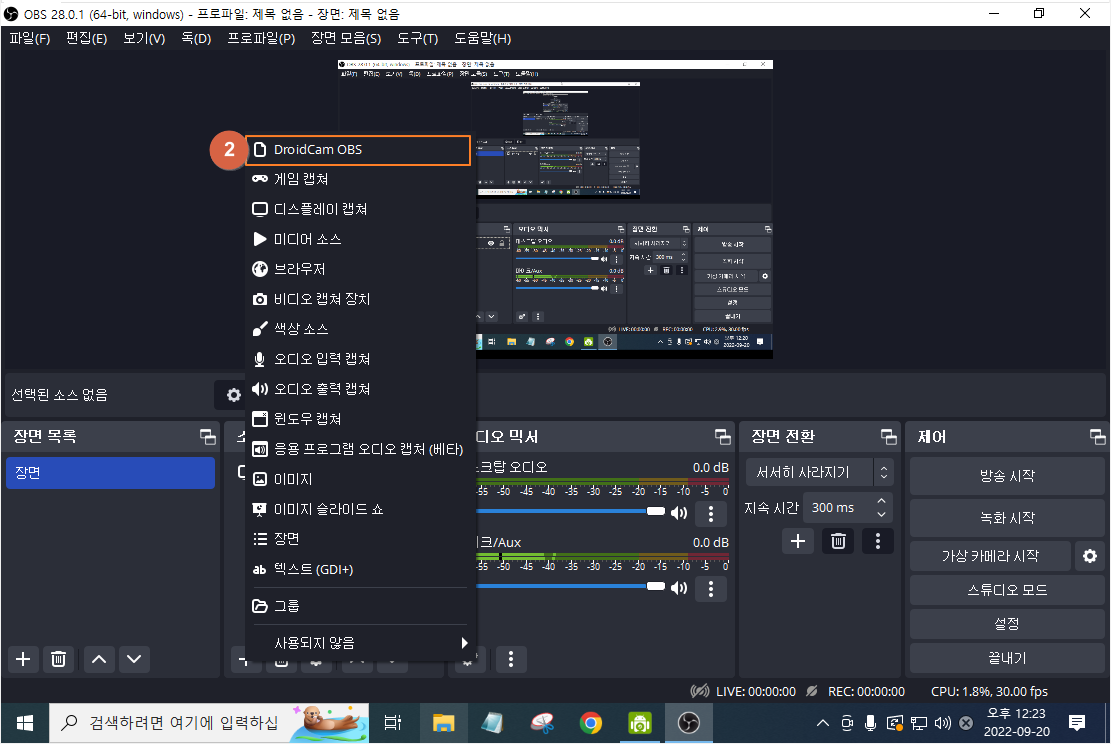Choose 디스플레이 캡쳐 from source menu
The image size is (1111, 744).
(360, 209)
